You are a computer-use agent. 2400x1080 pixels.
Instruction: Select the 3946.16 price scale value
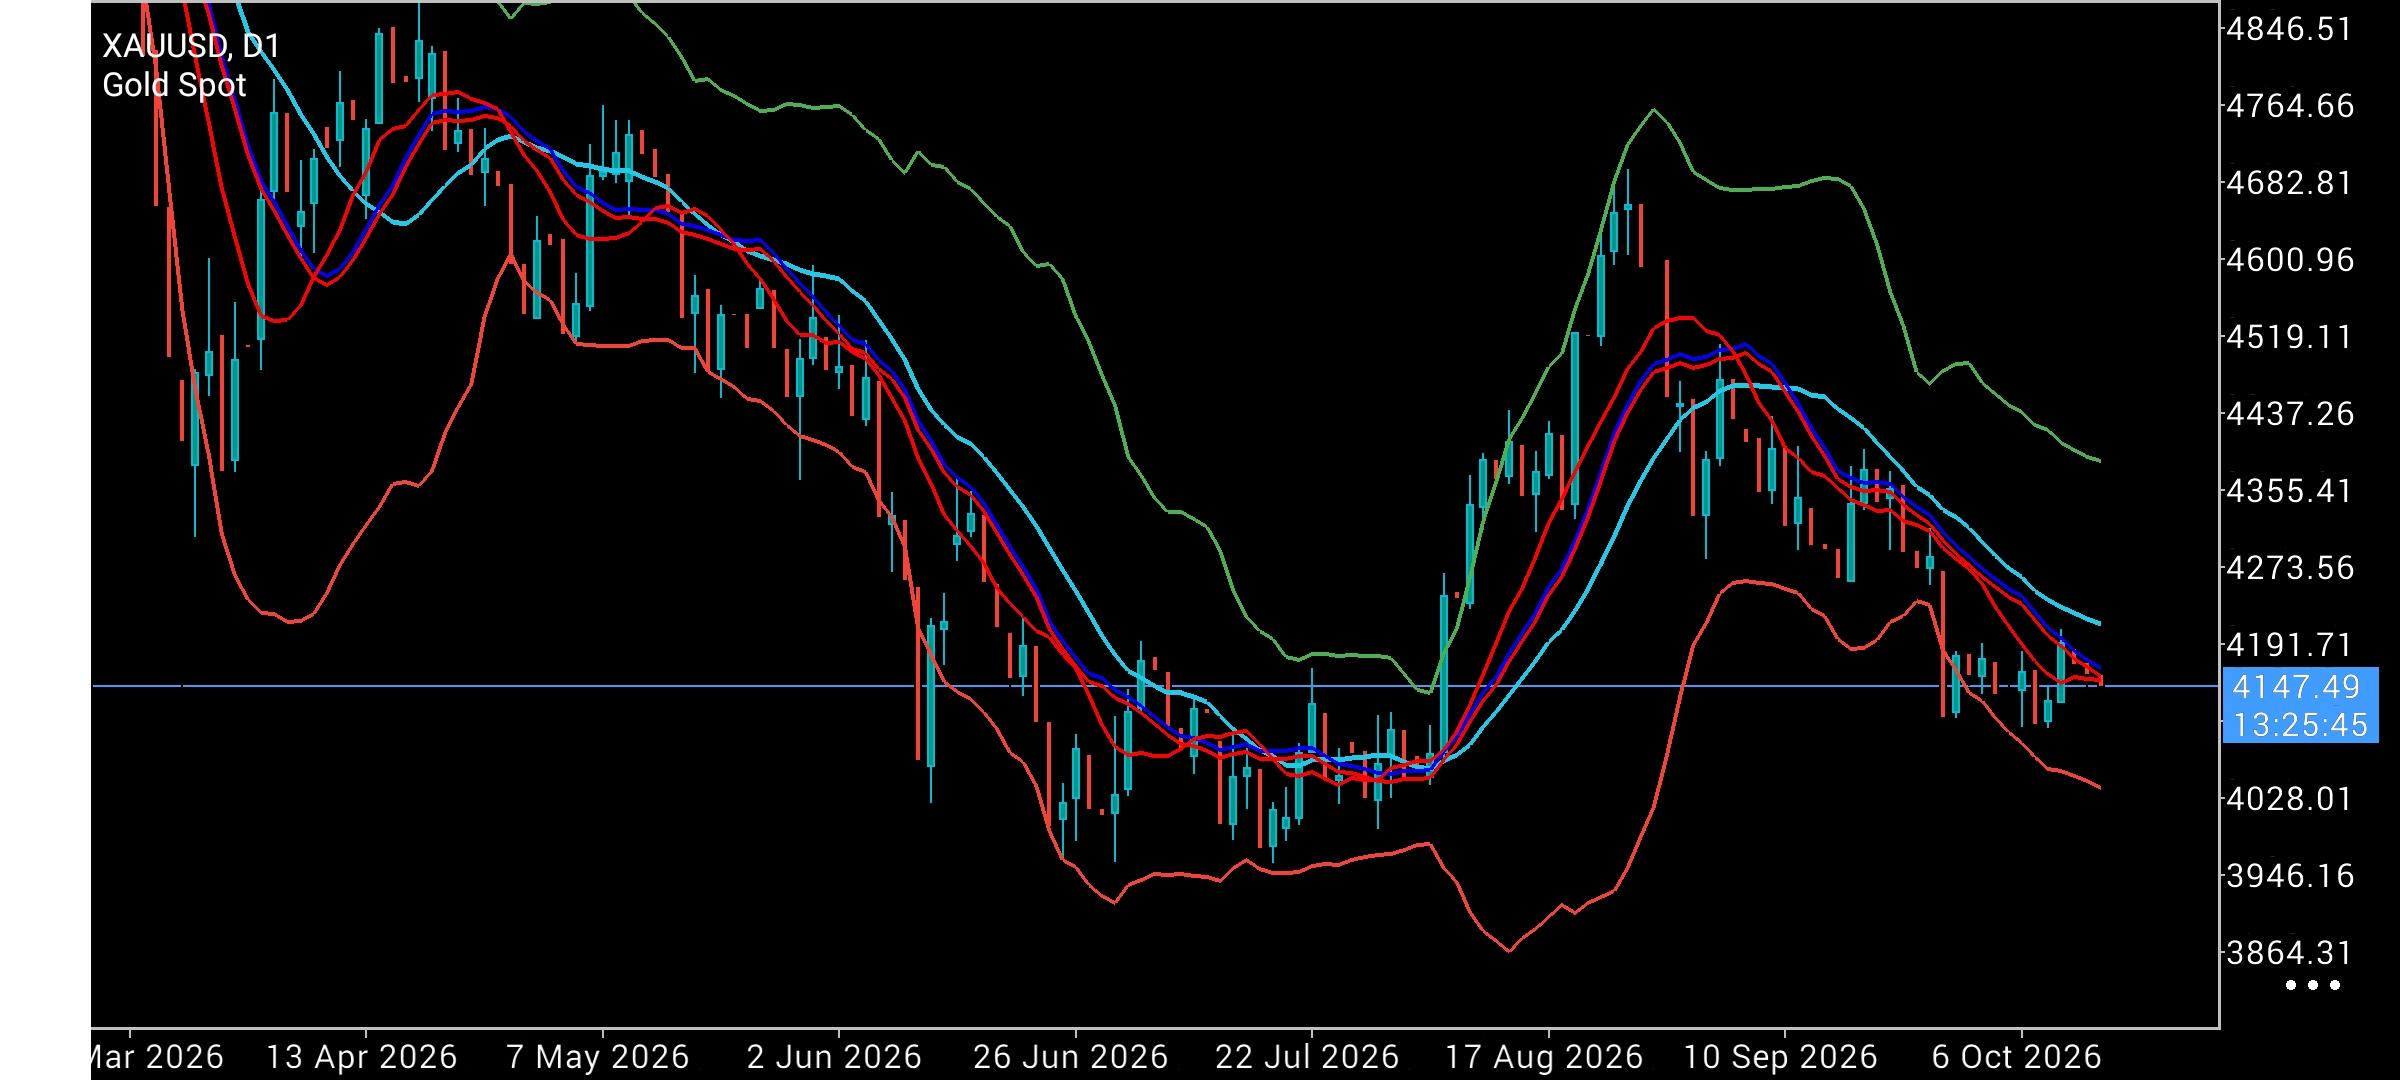(x=2290, y=876)
